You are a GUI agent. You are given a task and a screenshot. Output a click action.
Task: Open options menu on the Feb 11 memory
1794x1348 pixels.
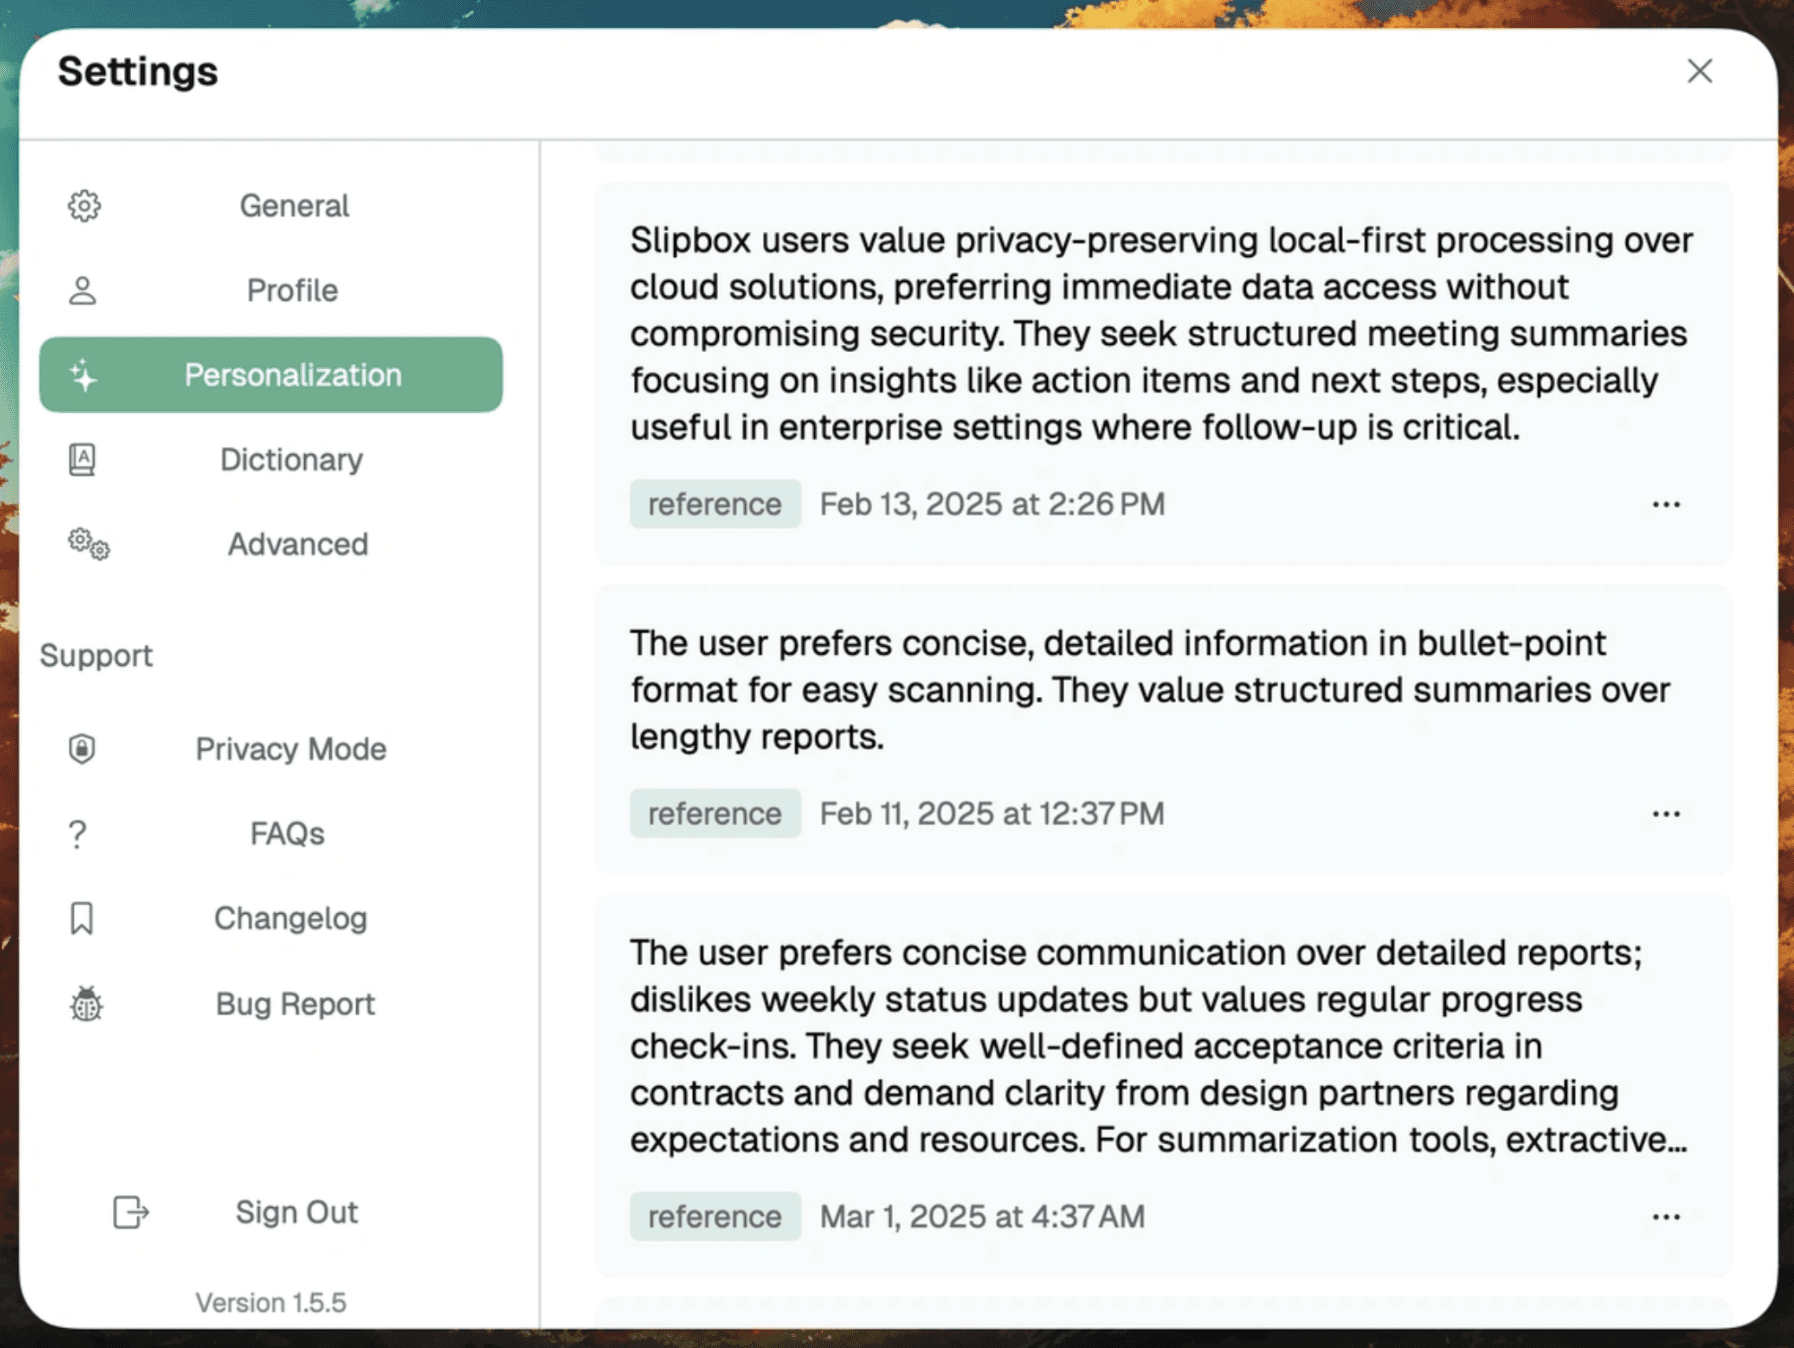pos(1665,813)
